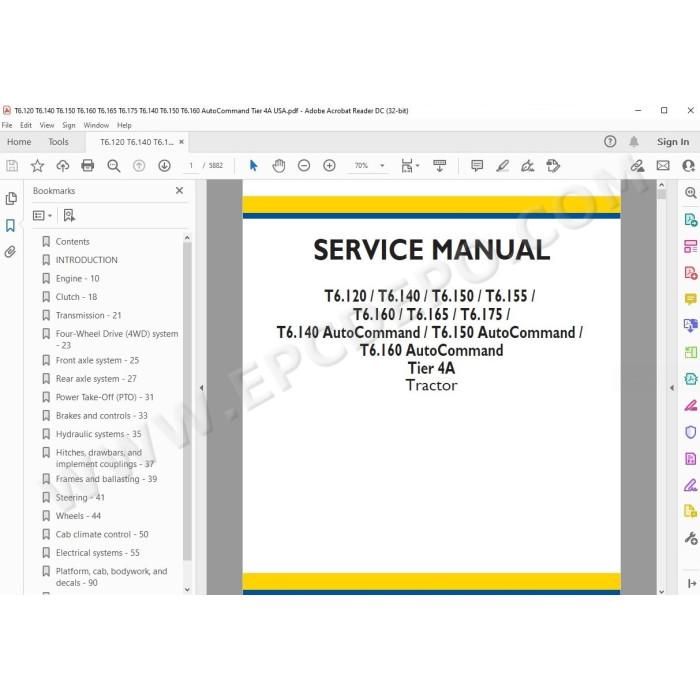Open the search tools magnifier icon

690,193
